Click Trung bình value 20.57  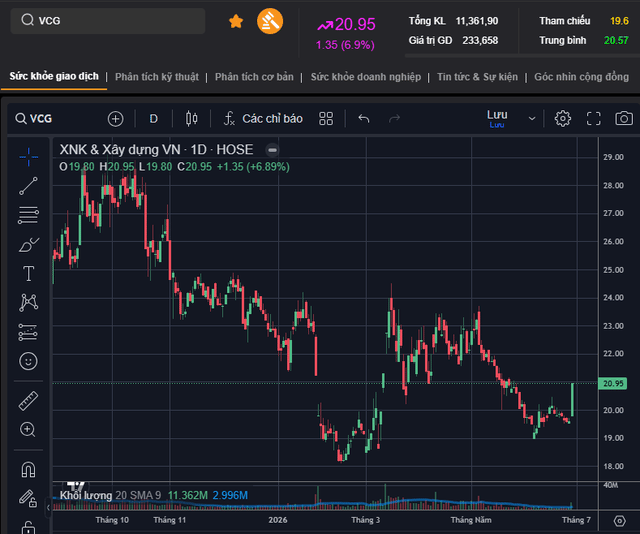point(616,40)
